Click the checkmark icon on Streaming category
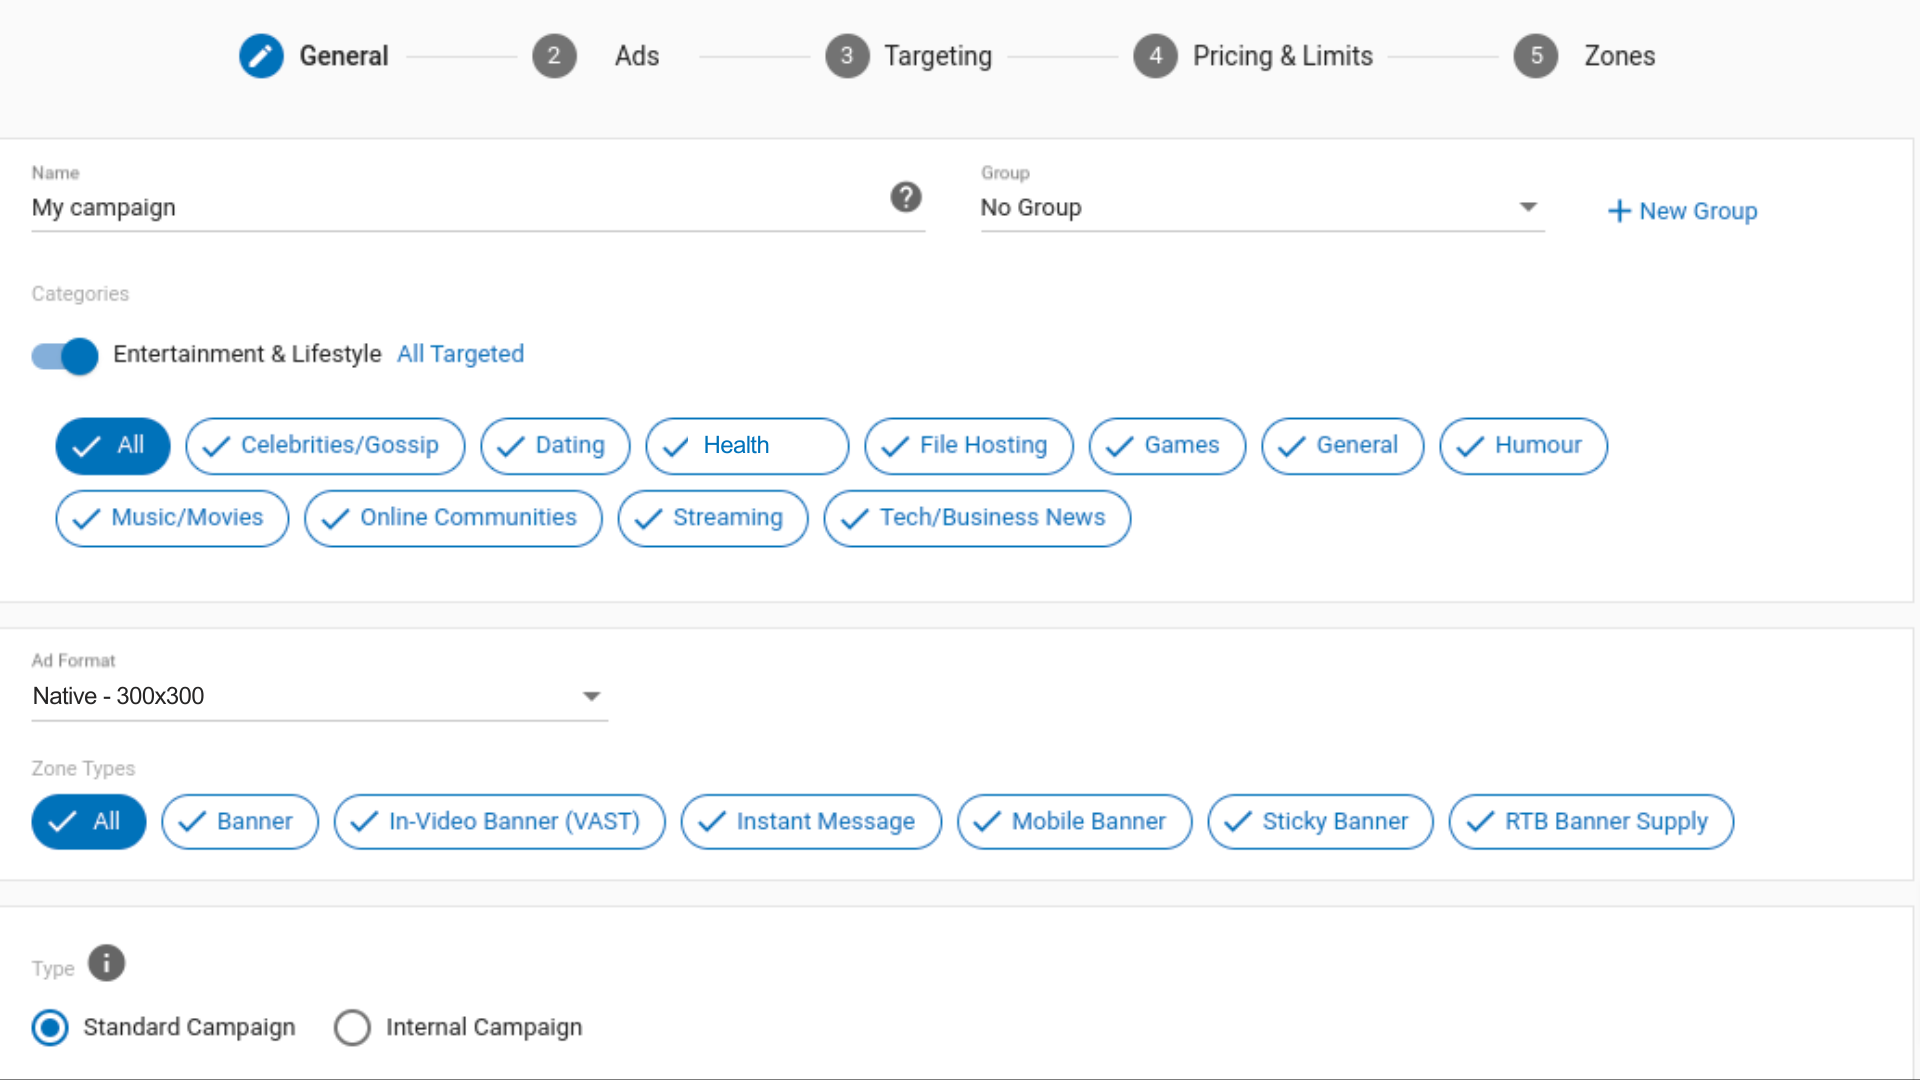Screen dimensions: 1920x1080 pyautogui.click(x=649, y=517)
